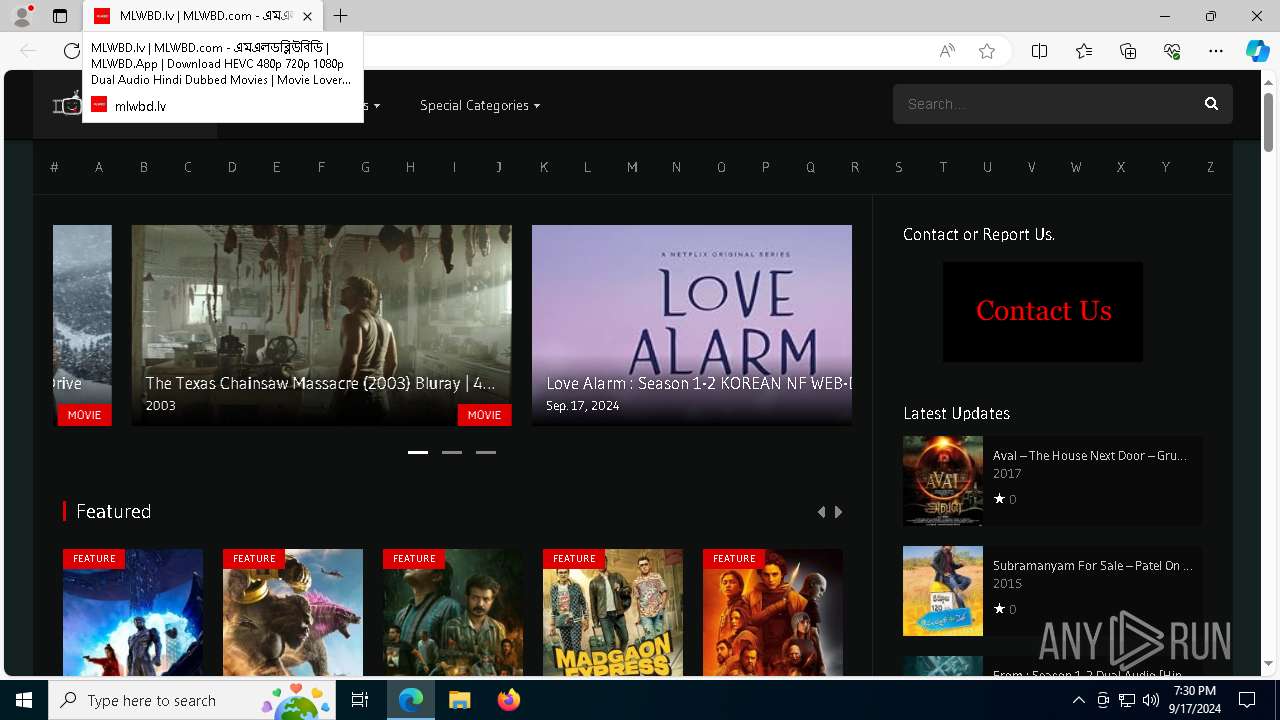1280x720 pixels.
Task: Open Edge Settings and more menu
Action: [x=1216, y=51]
